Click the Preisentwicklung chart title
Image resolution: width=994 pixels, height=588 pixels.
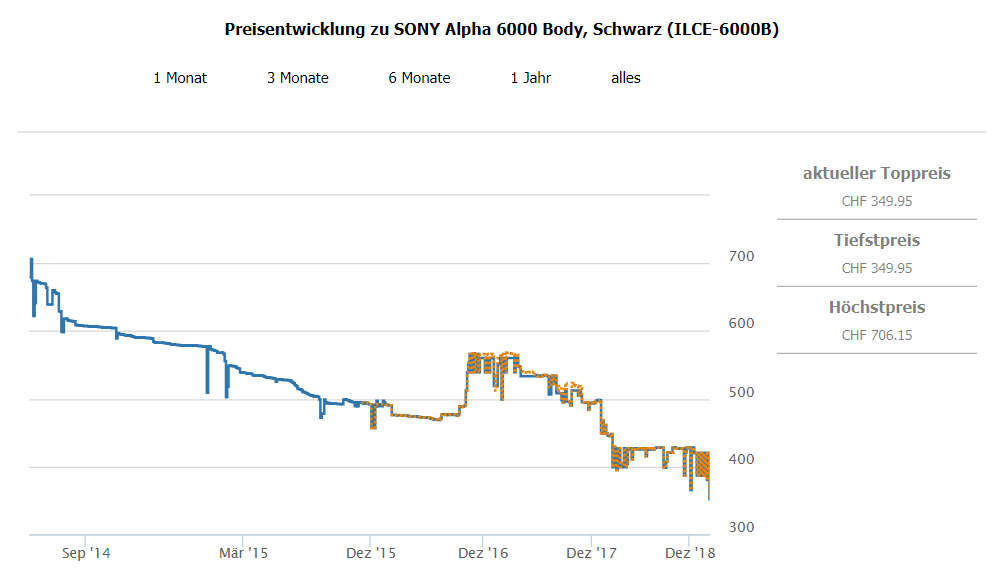(502, 29)
